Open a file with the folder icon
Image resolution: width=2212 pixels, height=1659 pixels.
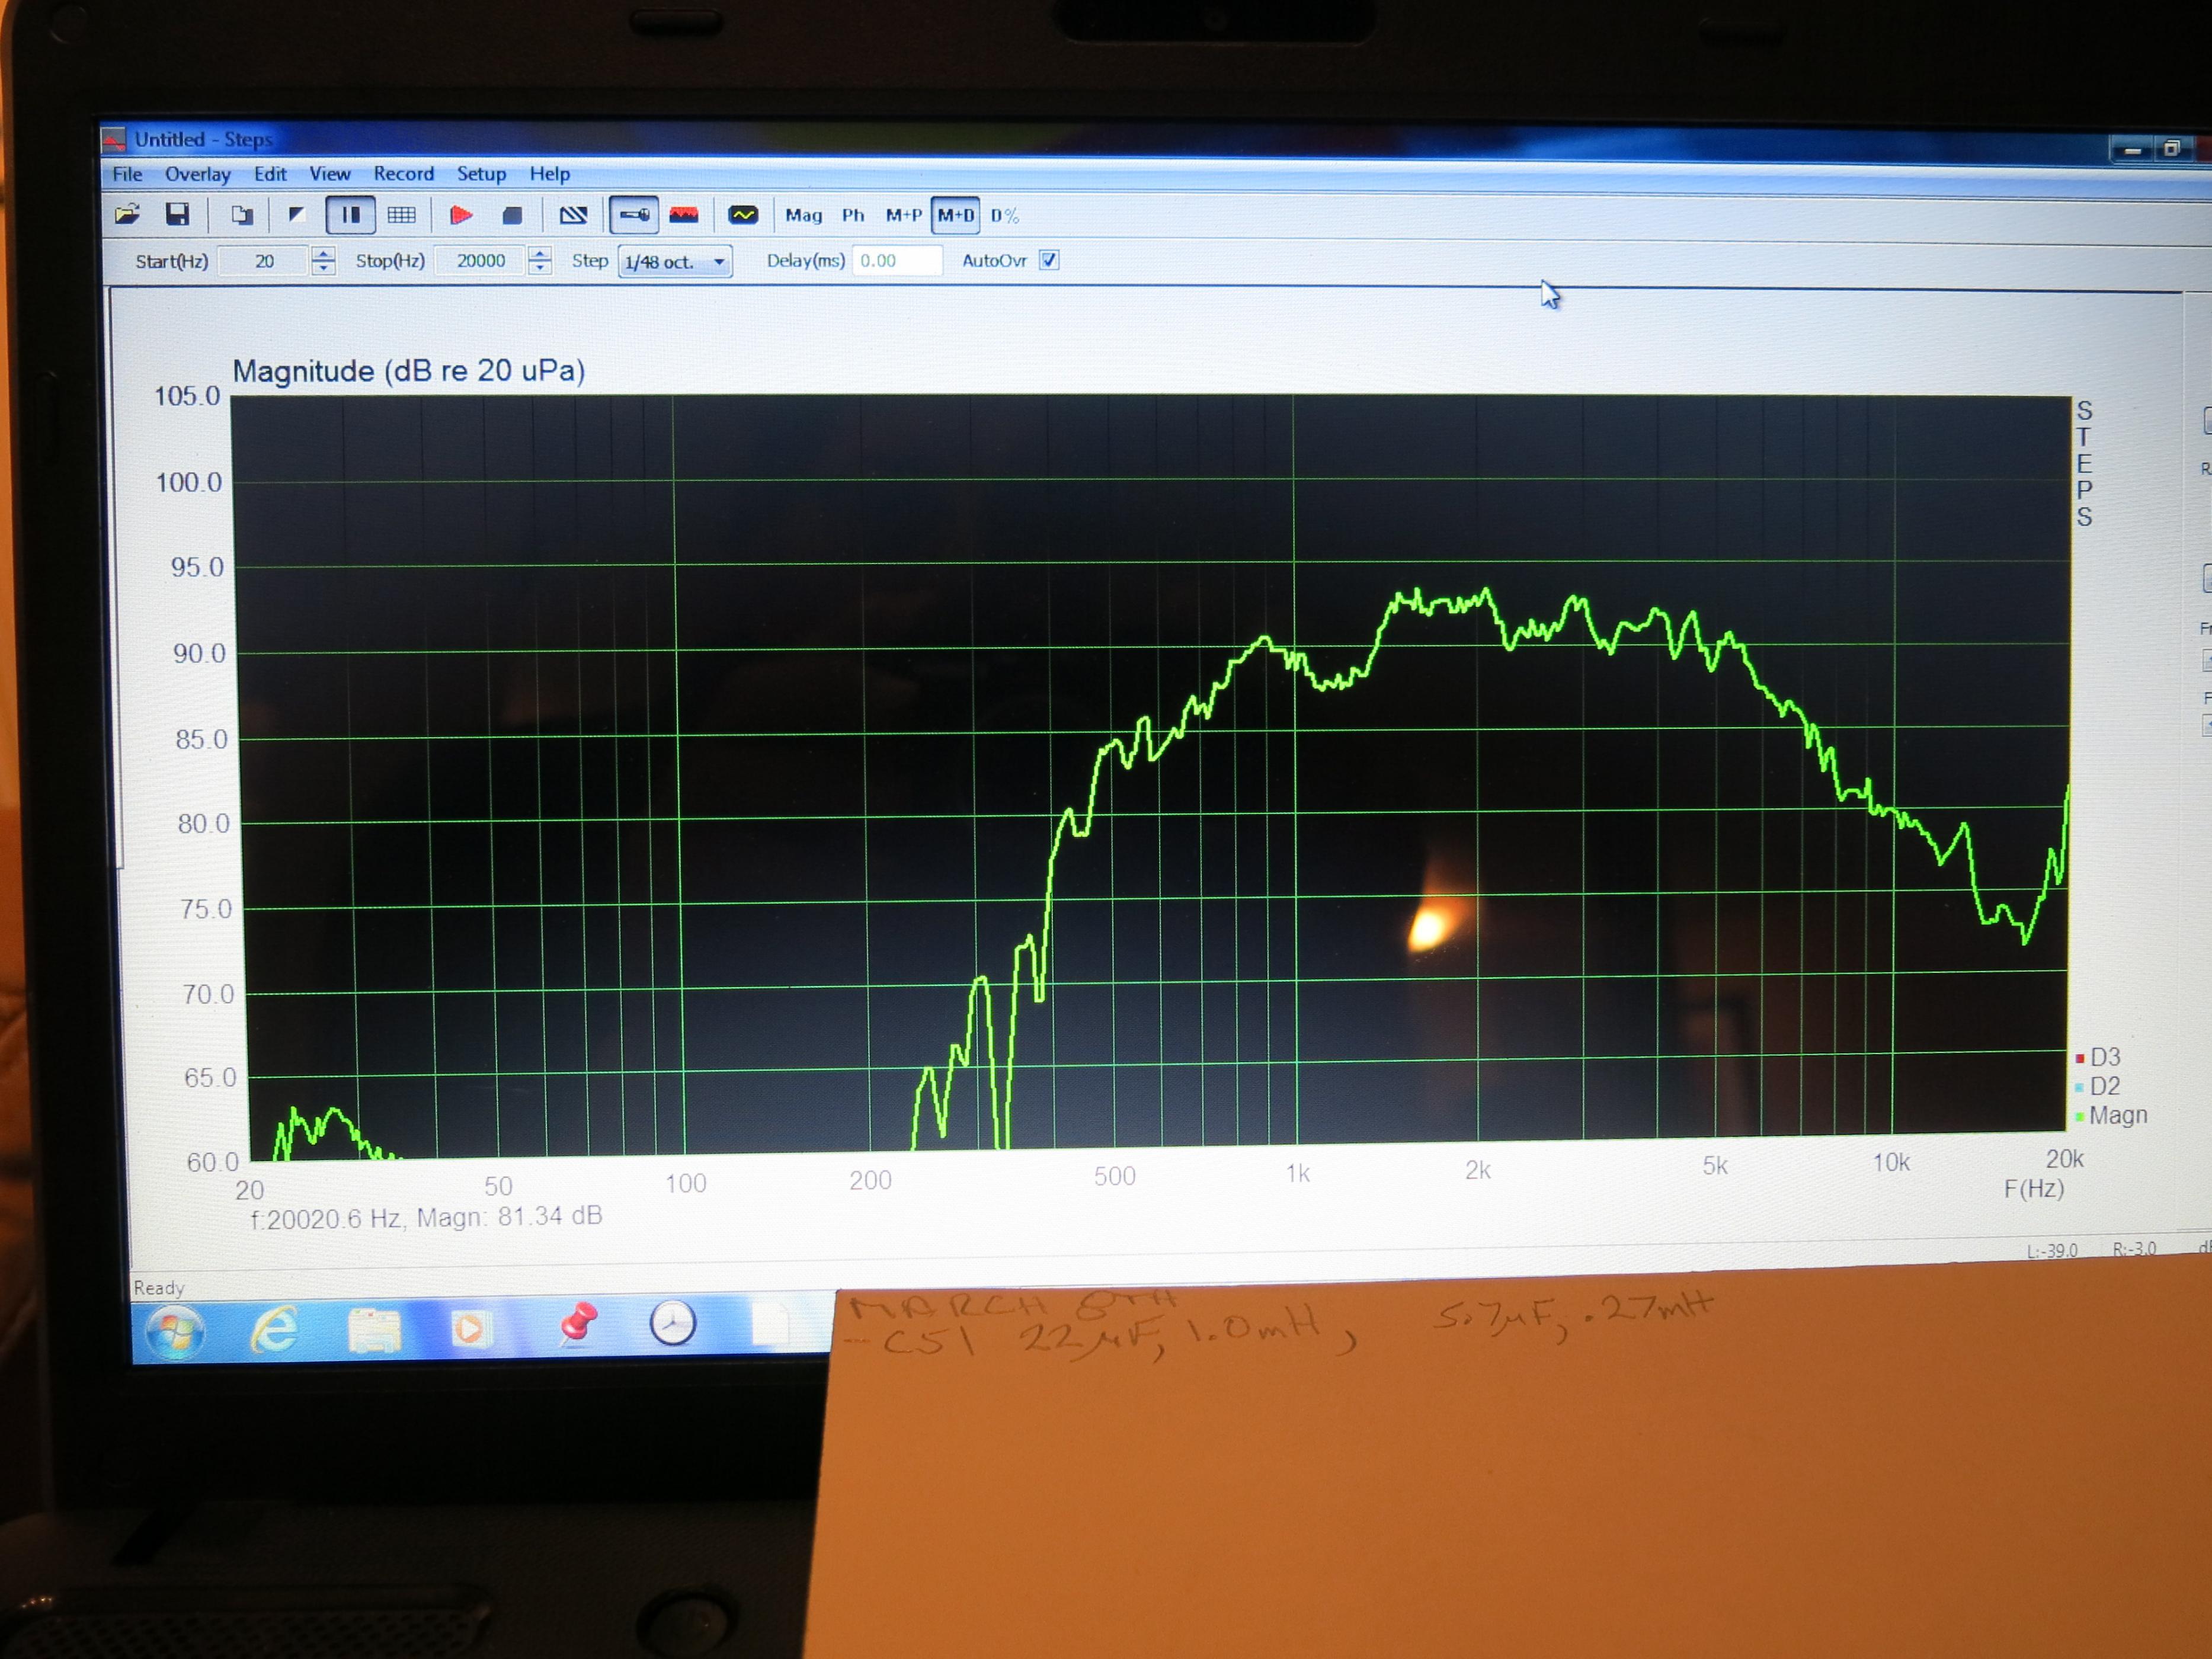[127, 215]
